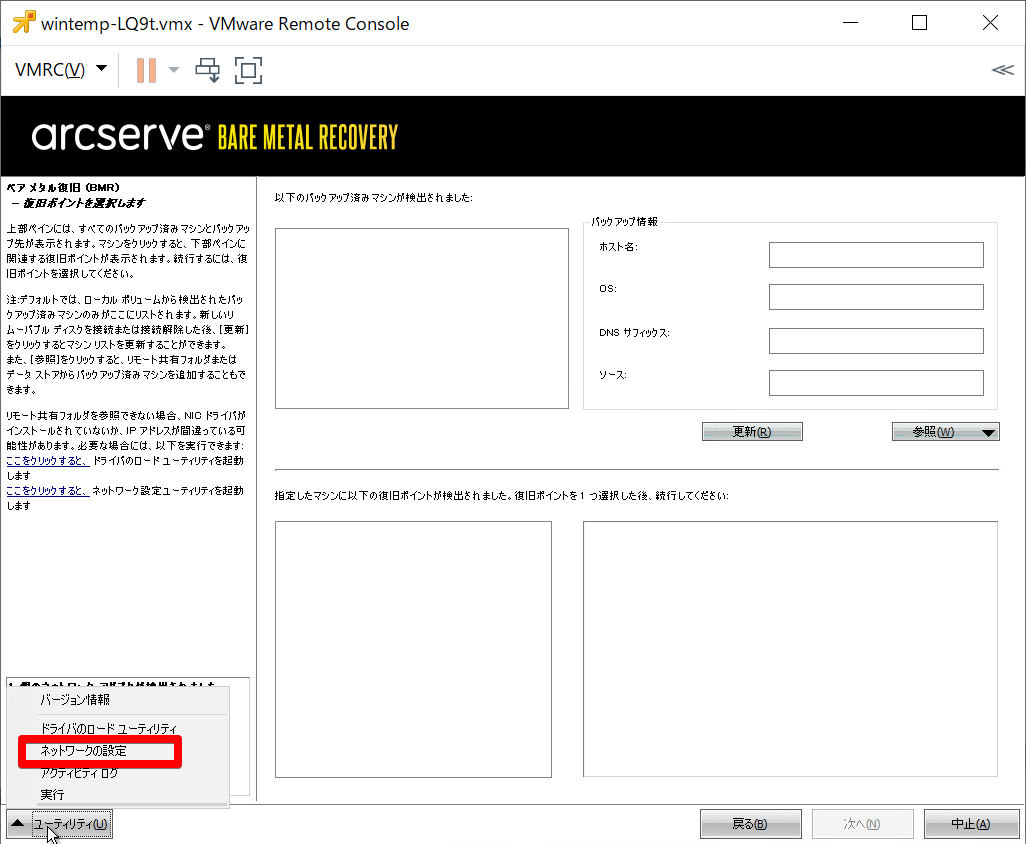The image size is (1026, 844).
Task: Open the VMRC(V) menu dropdown
Action: click(61, 69)
